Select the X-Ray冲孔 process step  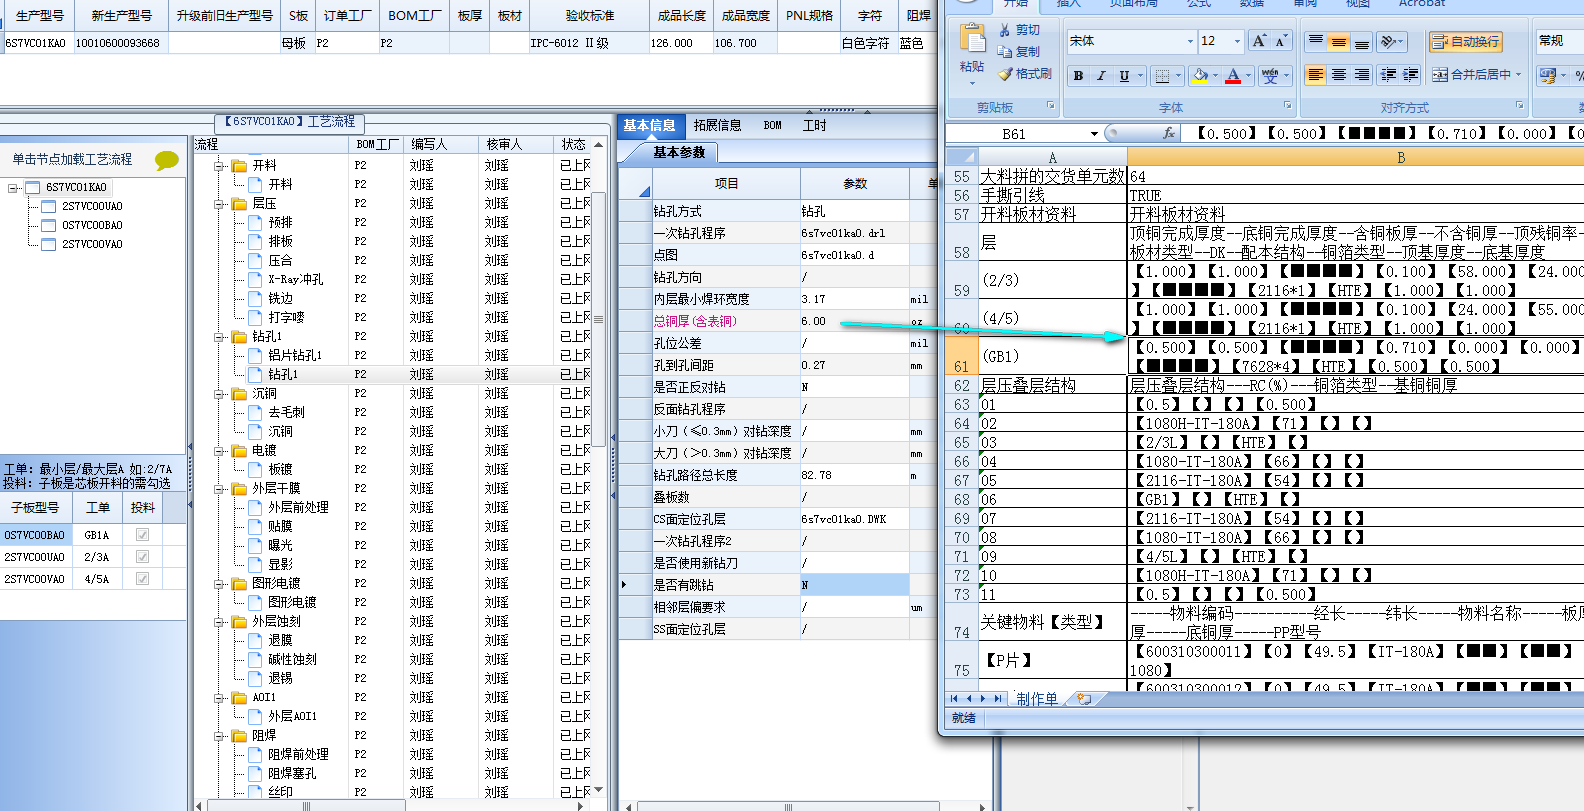pyautogui.click(x=295, y=279)
